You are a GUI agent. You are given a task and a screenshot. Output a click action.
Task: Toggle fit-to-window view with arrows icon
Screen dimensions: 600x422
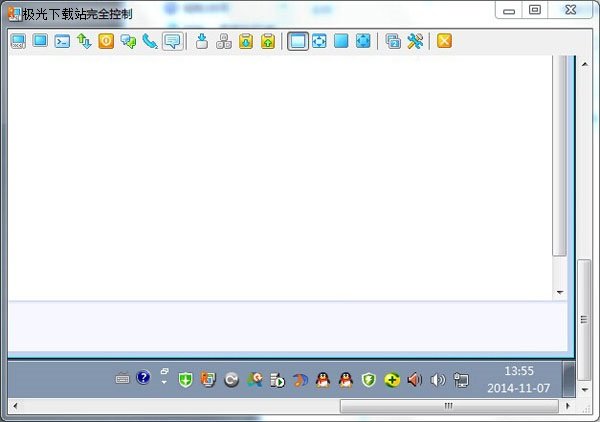(x=319, y=41)
